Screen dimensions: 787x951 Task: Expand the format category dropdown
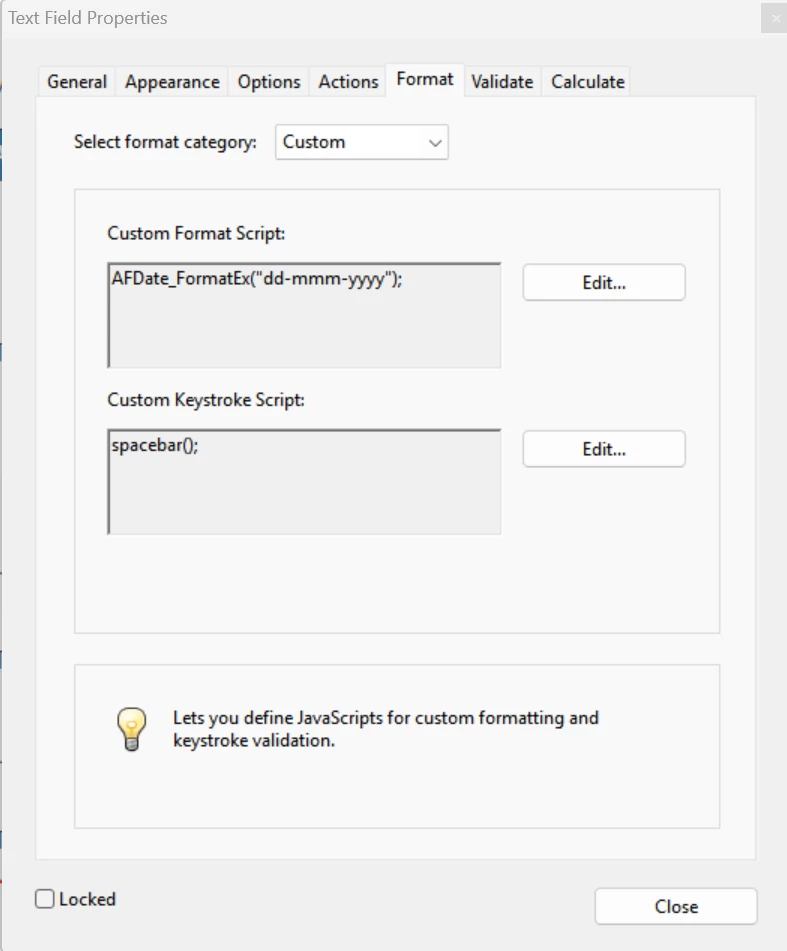362,142
